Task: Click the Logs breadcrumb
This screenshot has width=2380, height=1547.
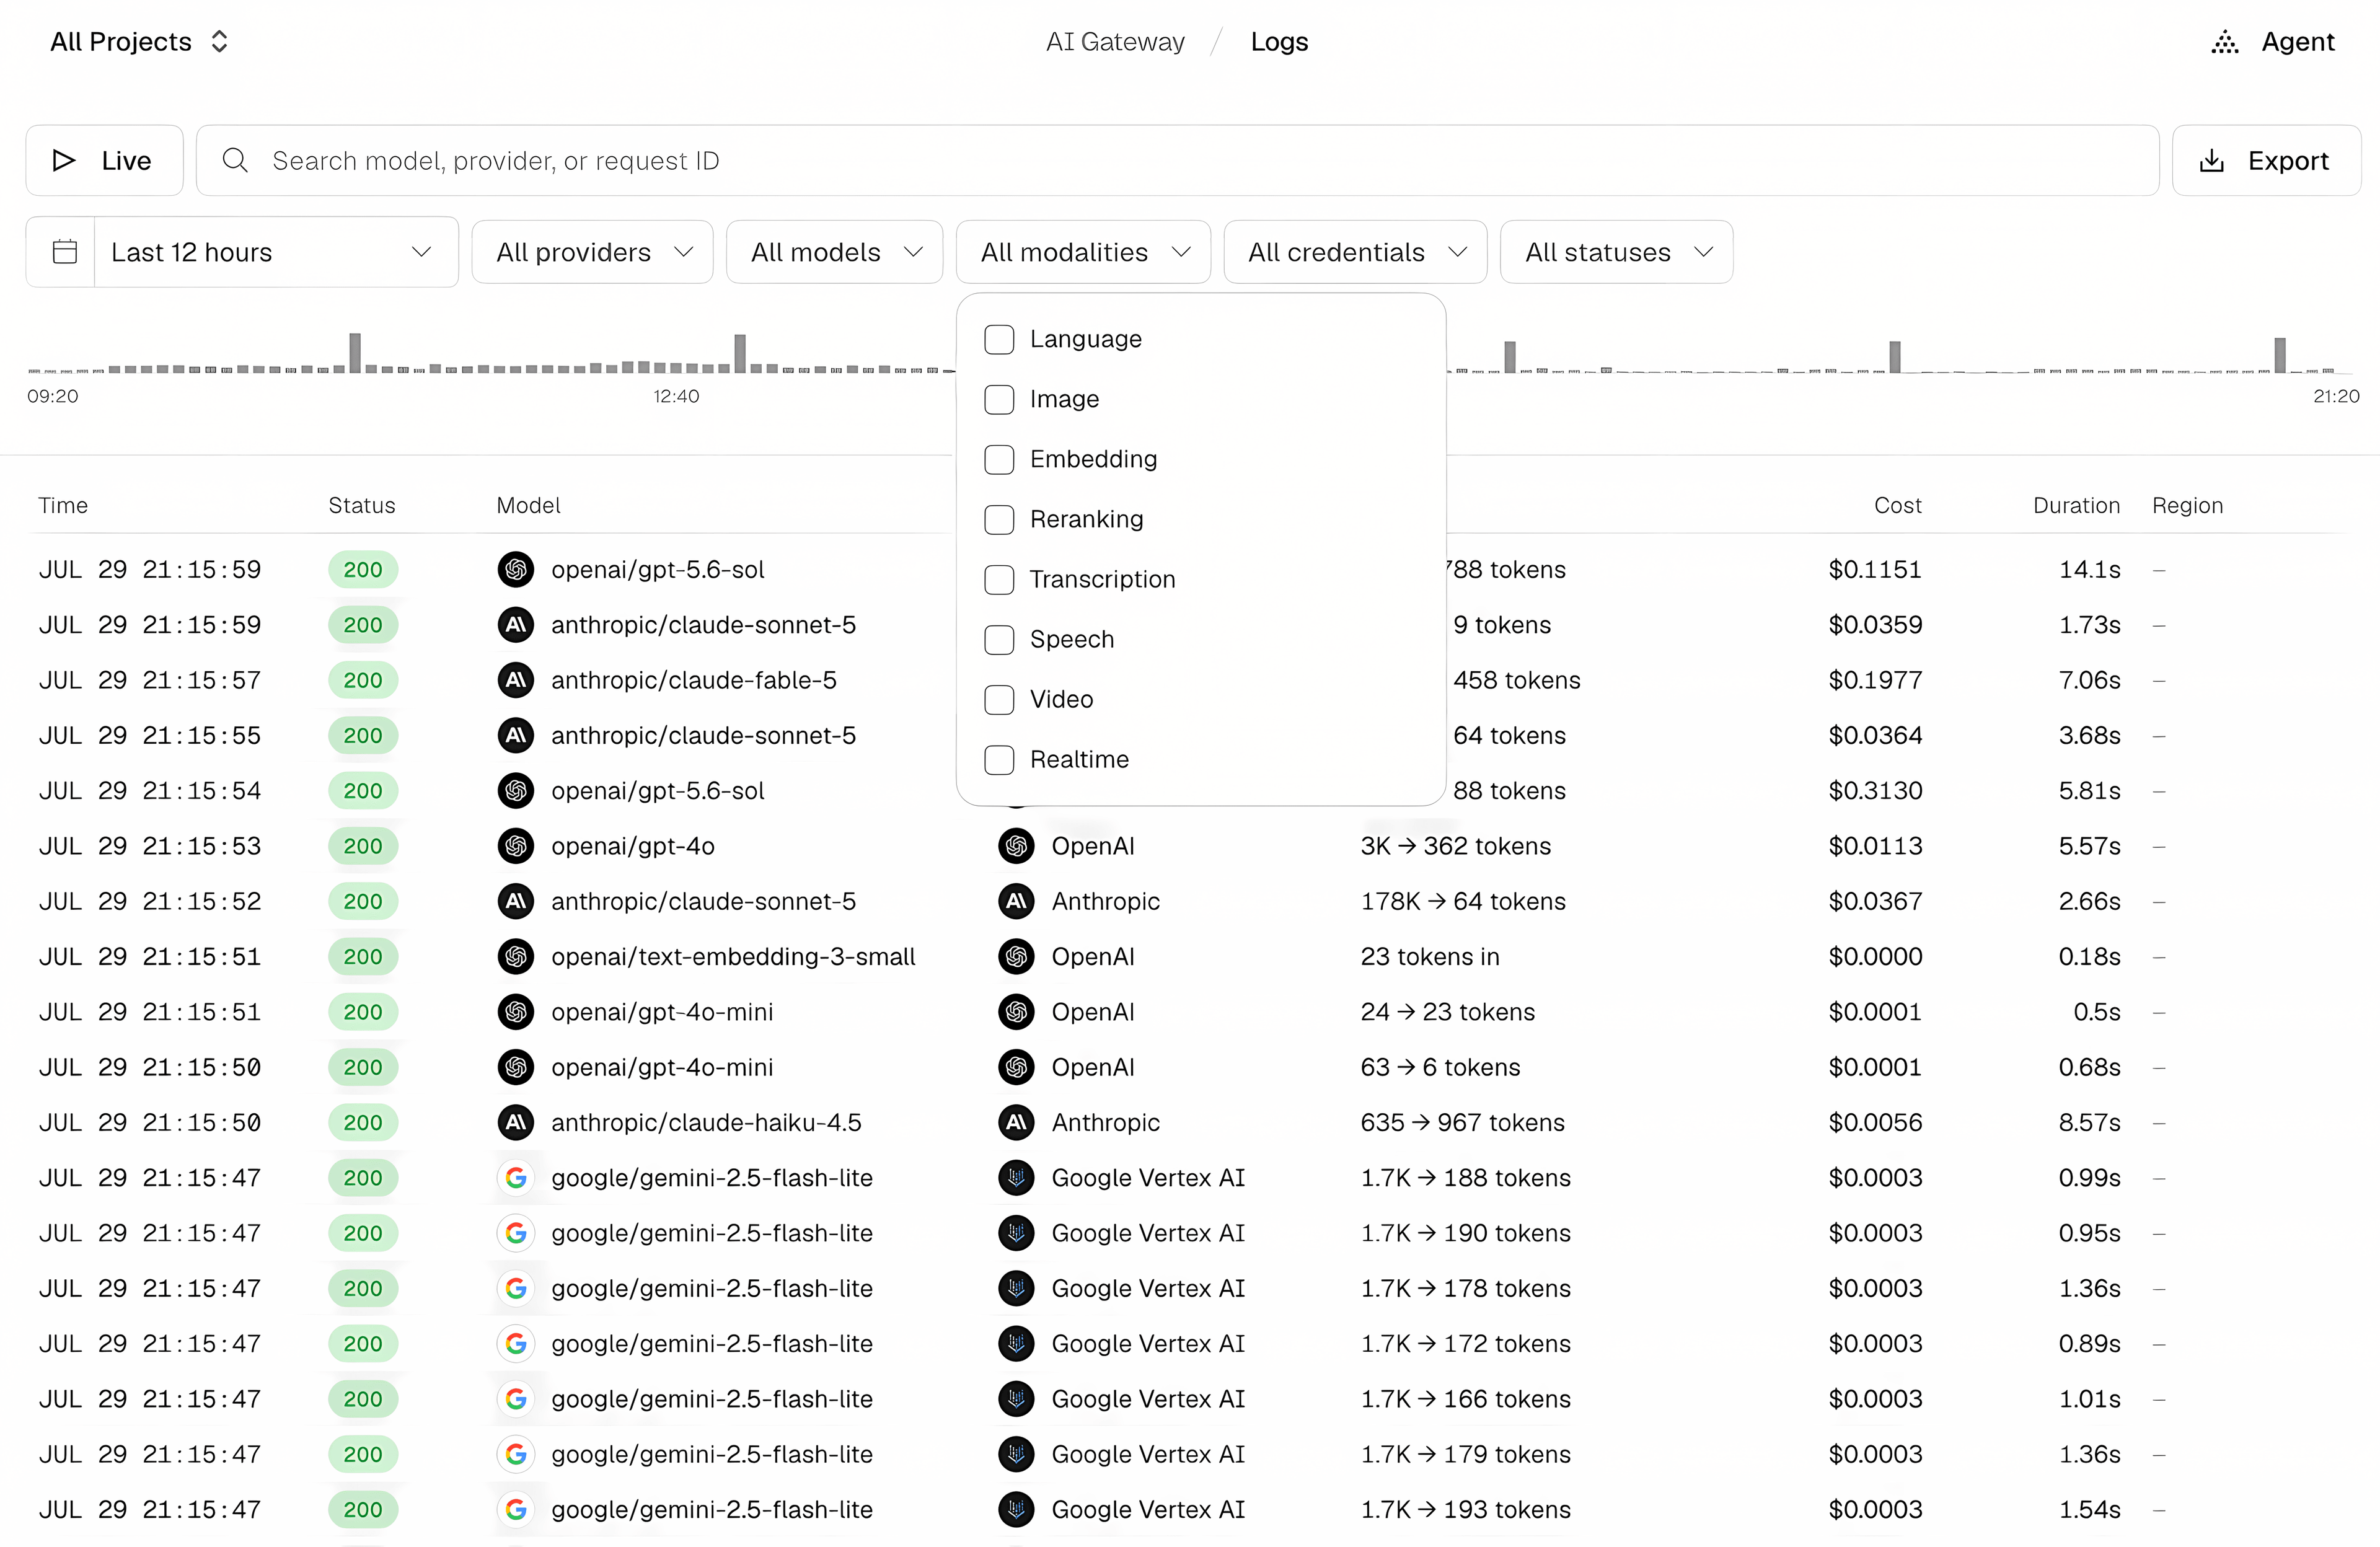Action: click(x=1279, y=42)
